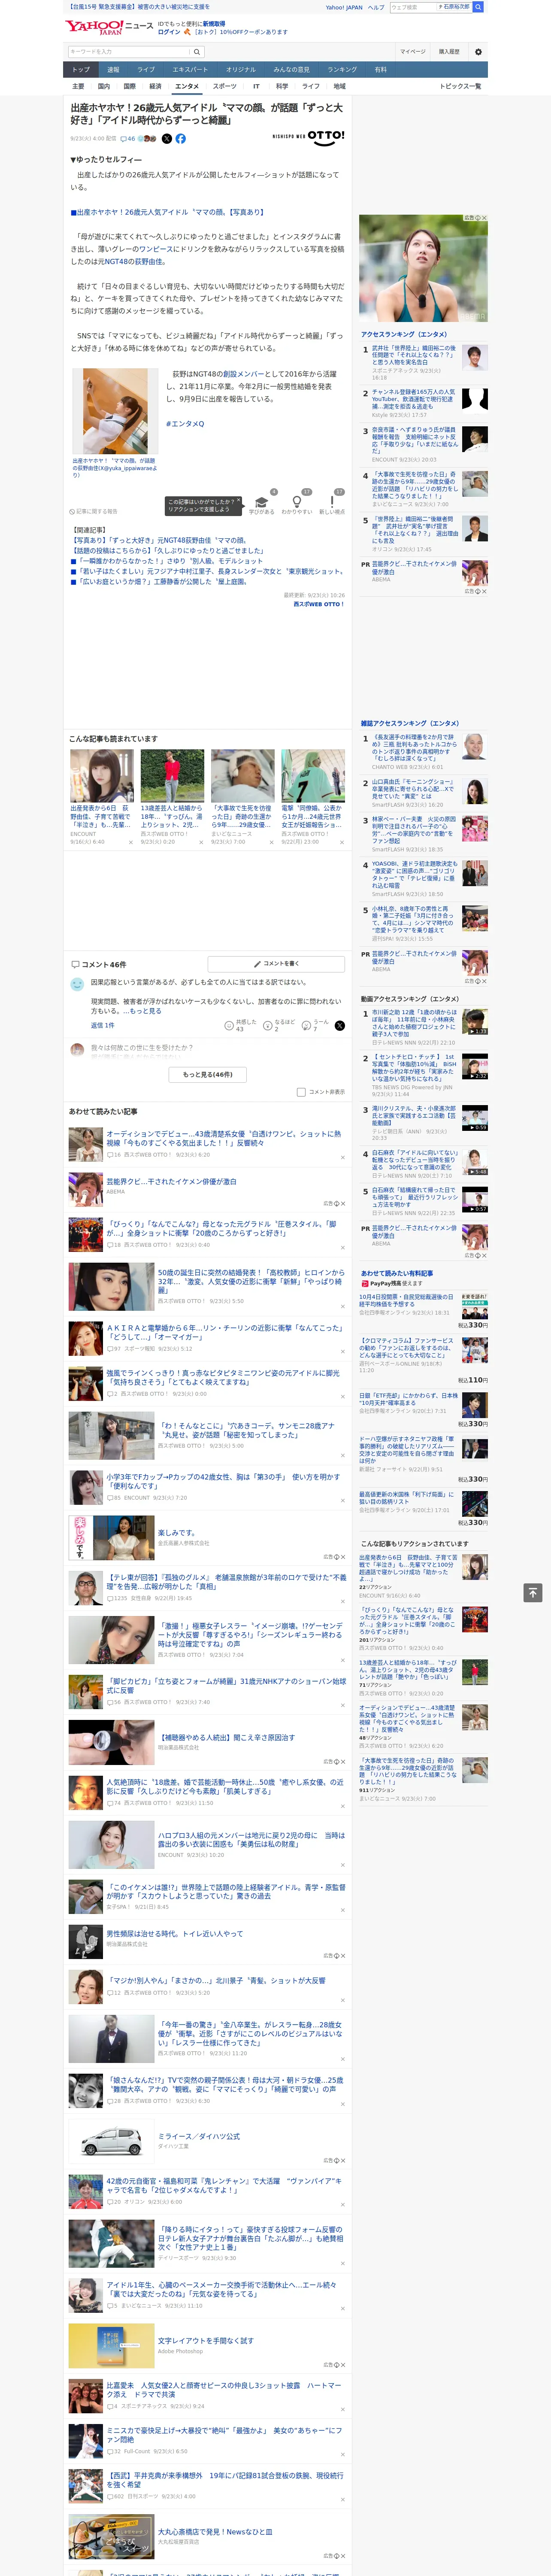The height and width of the screenshot is (2576, 551).
Task: Open マイページ link
Action: [412, 52]
